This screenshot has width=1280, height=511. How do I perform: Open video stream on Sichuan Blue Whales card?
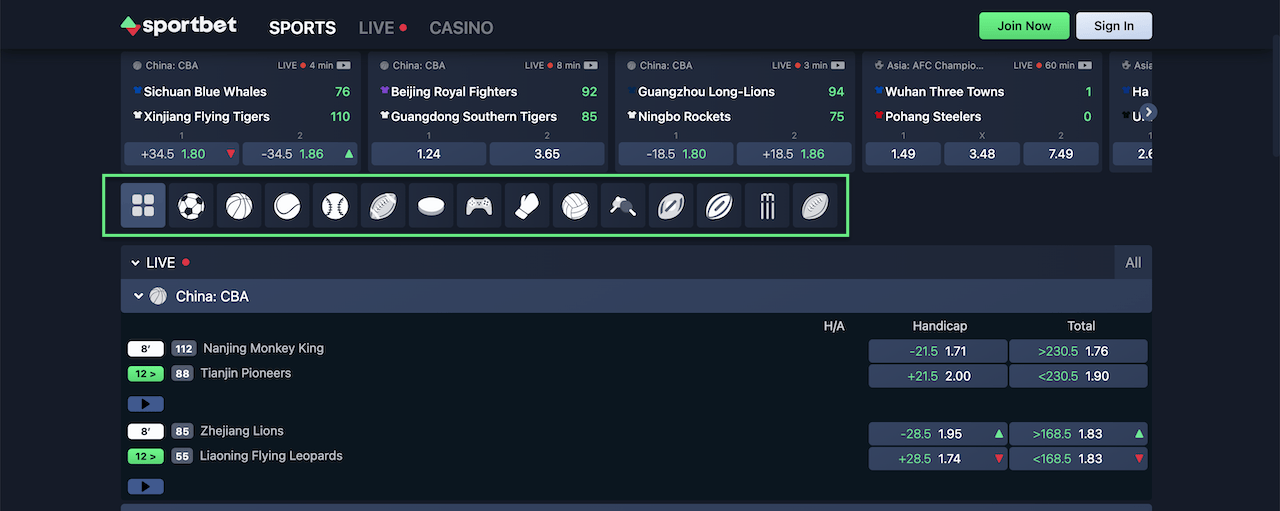pyautogui.click(x=344, y=65)
